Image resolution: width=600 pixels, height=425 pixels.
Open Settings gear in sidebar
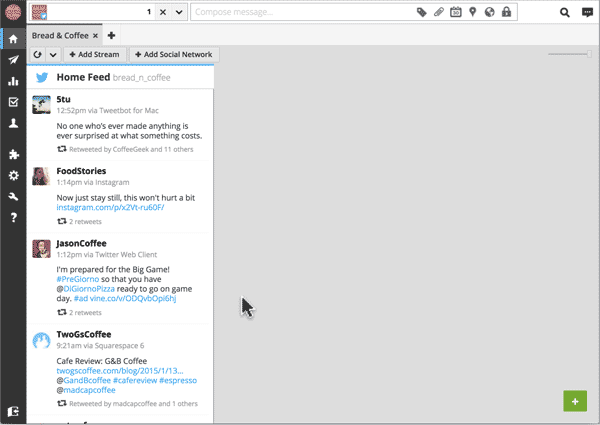(x=13, y=176)
